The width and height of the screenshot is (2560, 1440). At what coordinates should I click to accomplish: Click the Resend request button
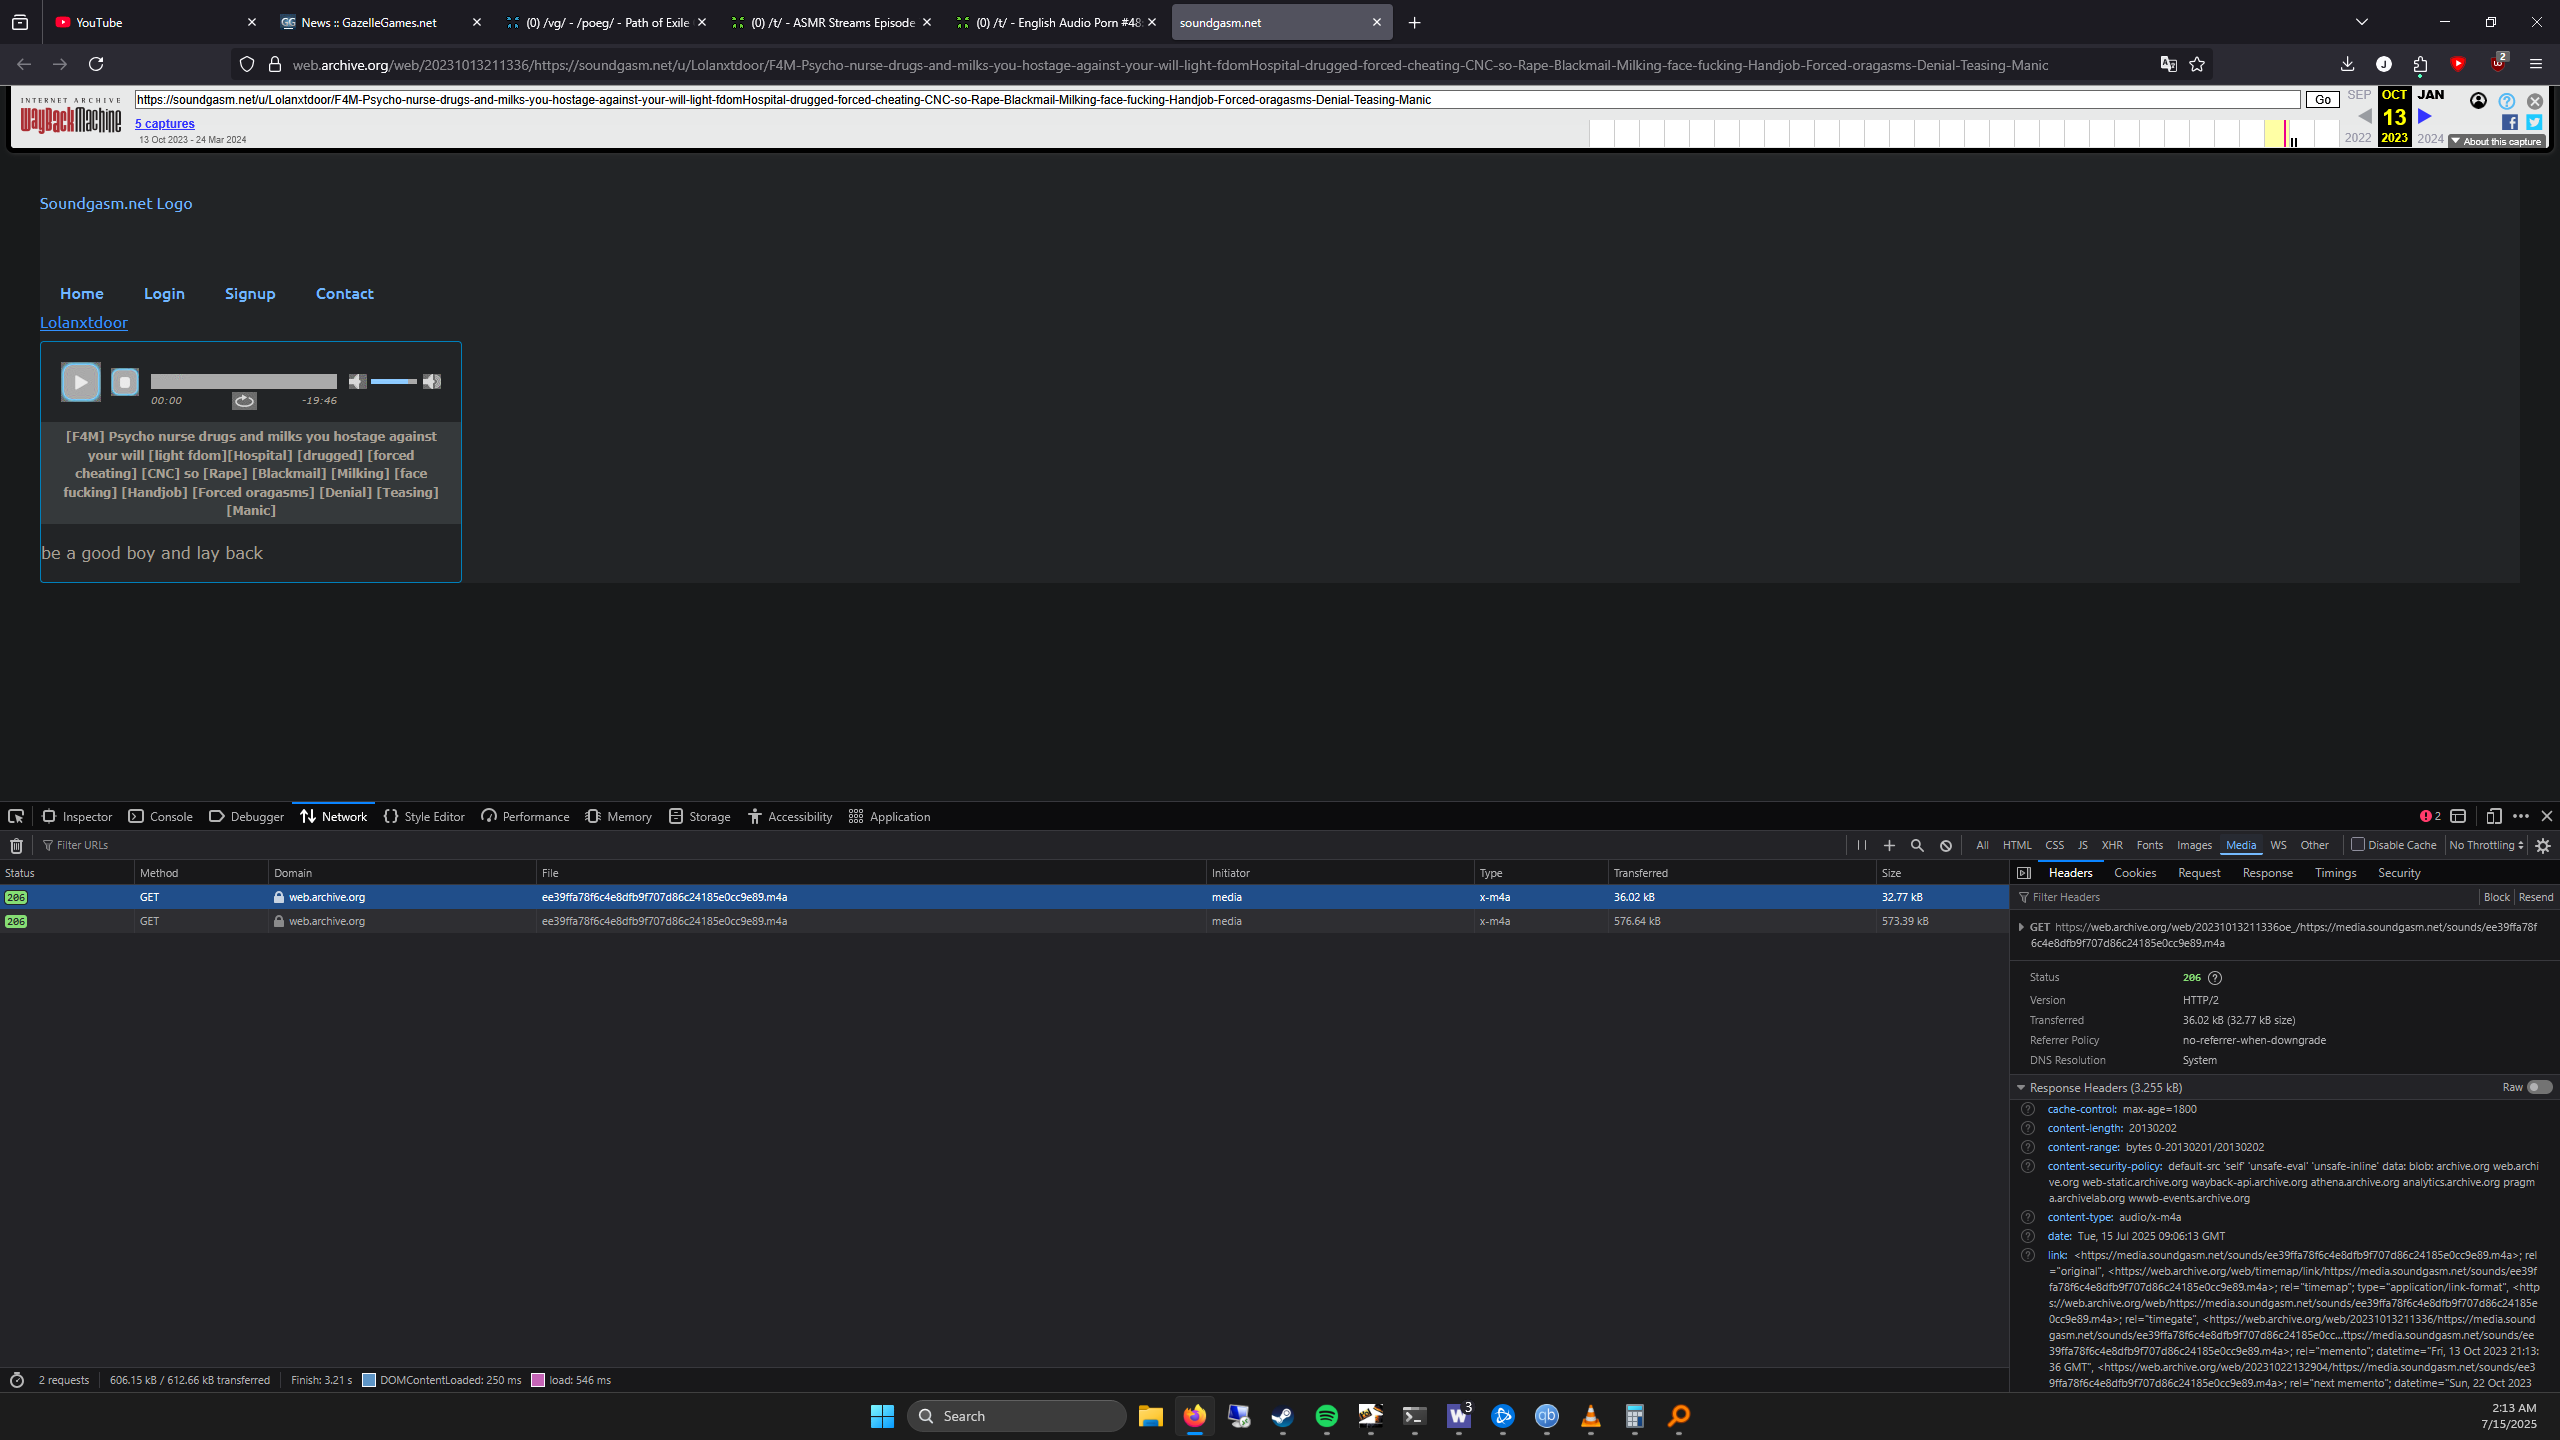pos(2536,897)
